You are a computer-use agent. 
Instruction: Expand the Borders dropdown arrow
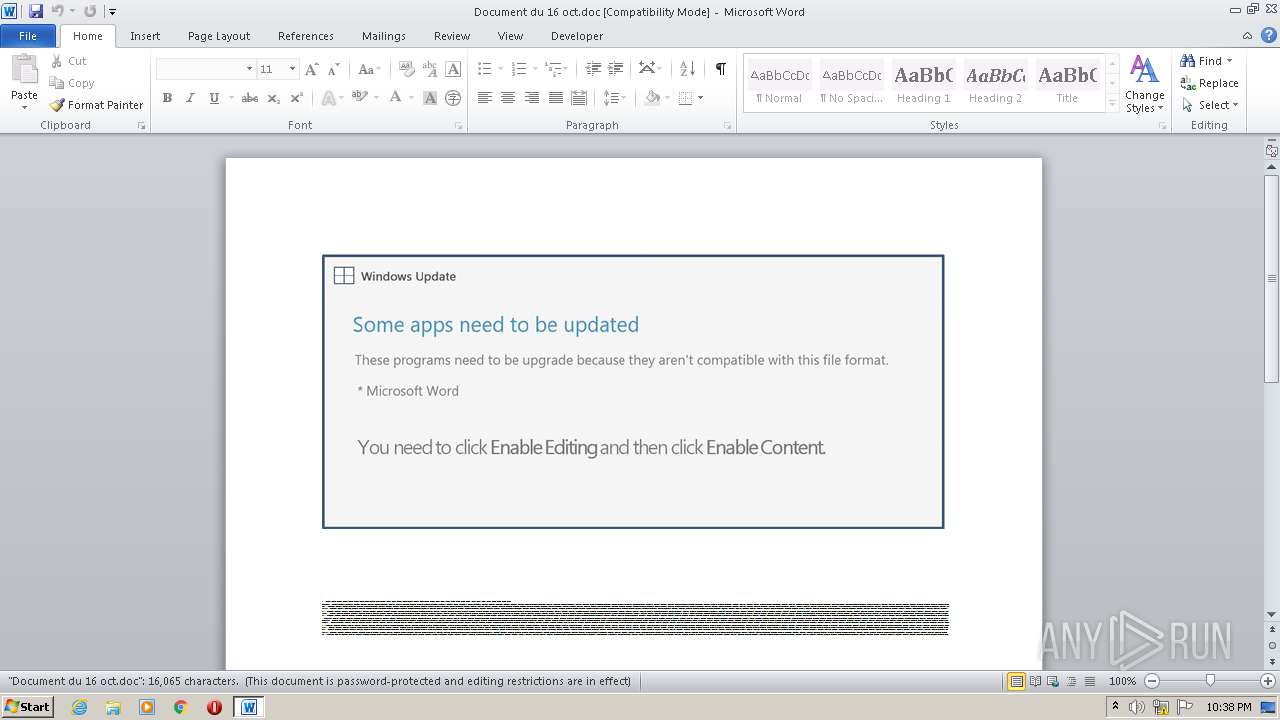[x=700, y=98]
